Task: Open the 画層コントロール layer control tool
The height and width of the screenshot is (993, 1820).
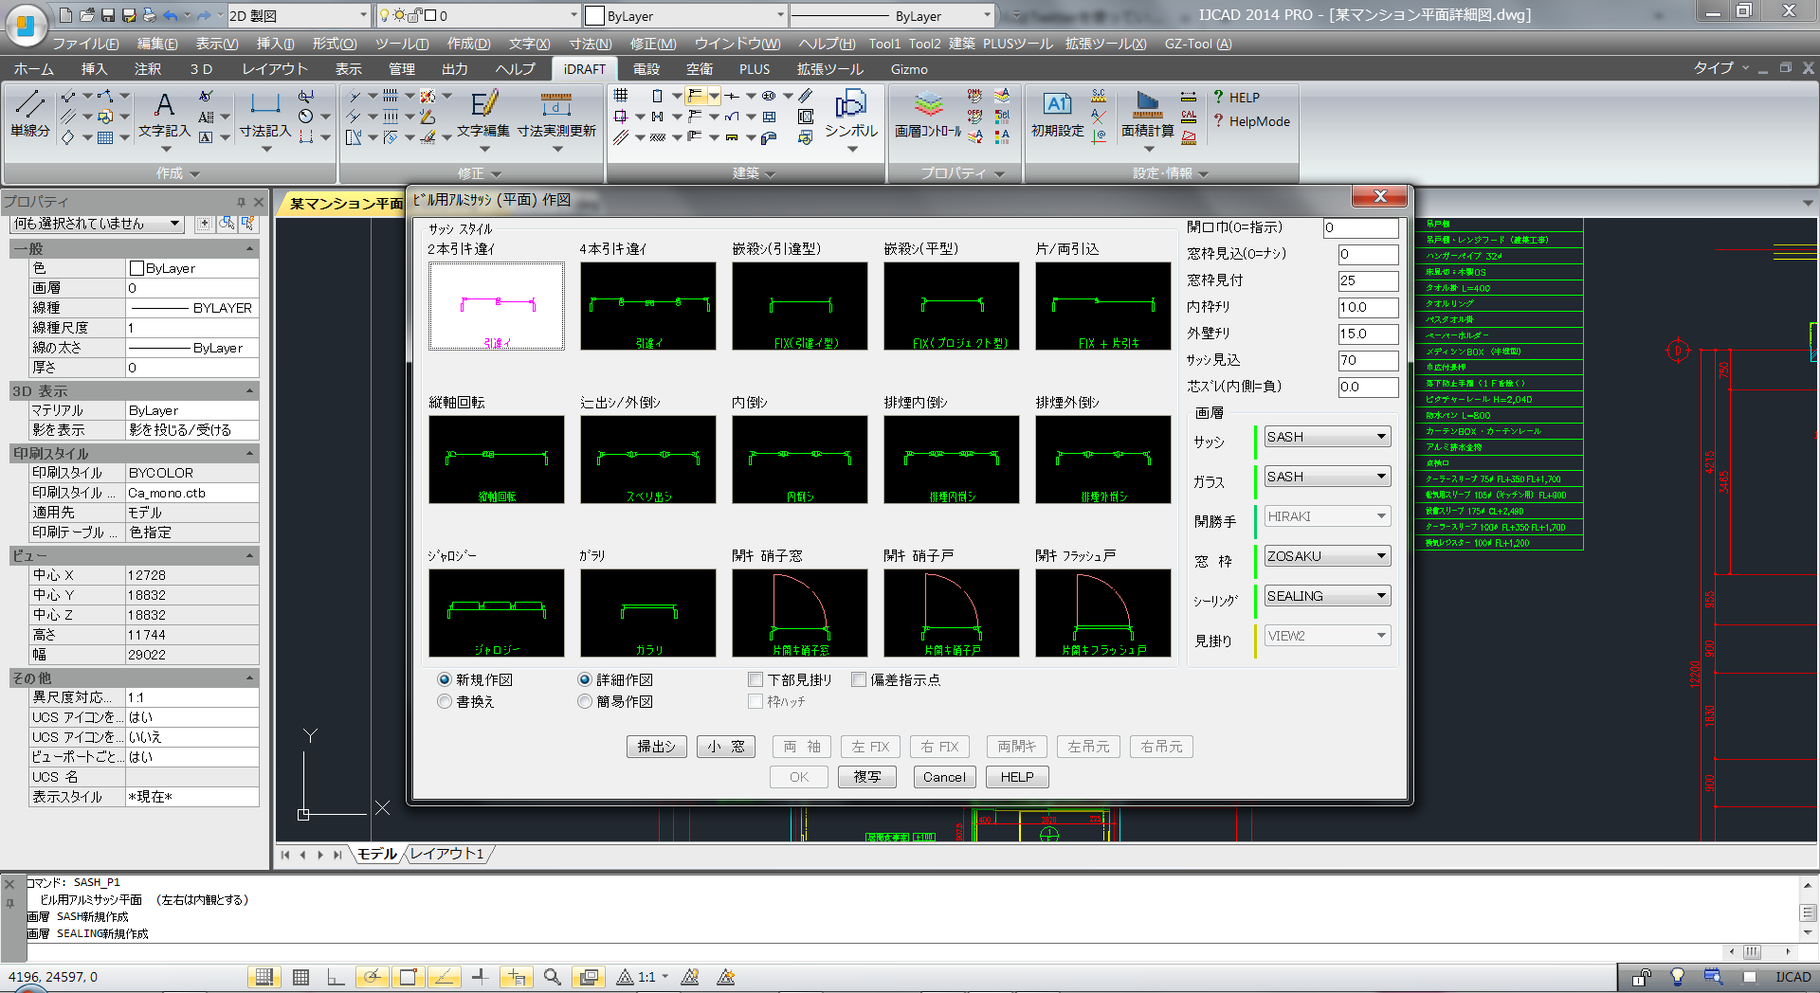Action: click(x=928, y=113)
